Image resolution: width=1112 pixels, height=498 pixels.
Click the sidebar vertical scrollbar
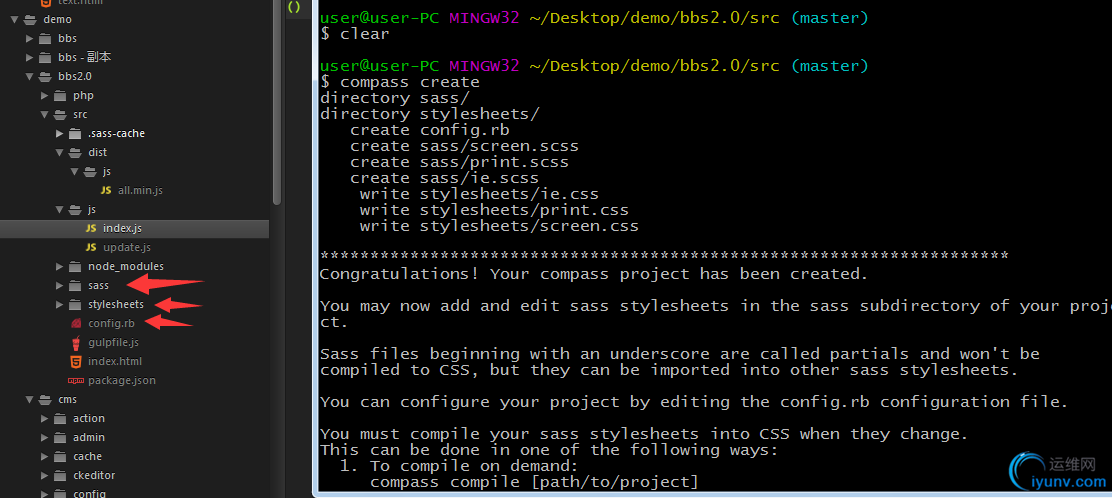click(x=277, y=100)
